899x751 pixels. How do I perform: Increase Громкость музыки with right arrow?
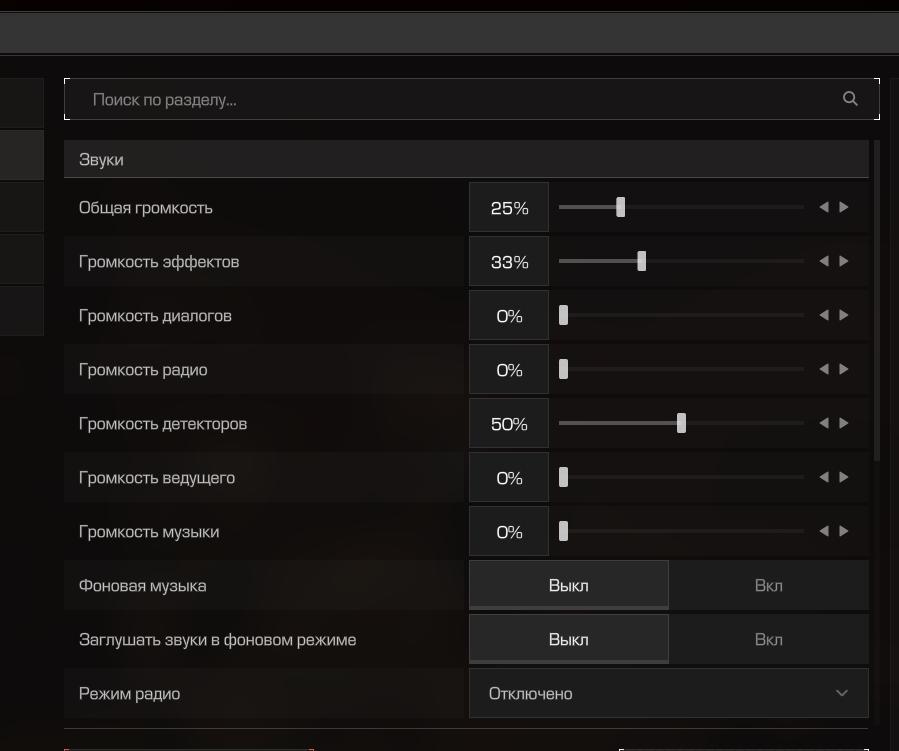coord(844,531)
